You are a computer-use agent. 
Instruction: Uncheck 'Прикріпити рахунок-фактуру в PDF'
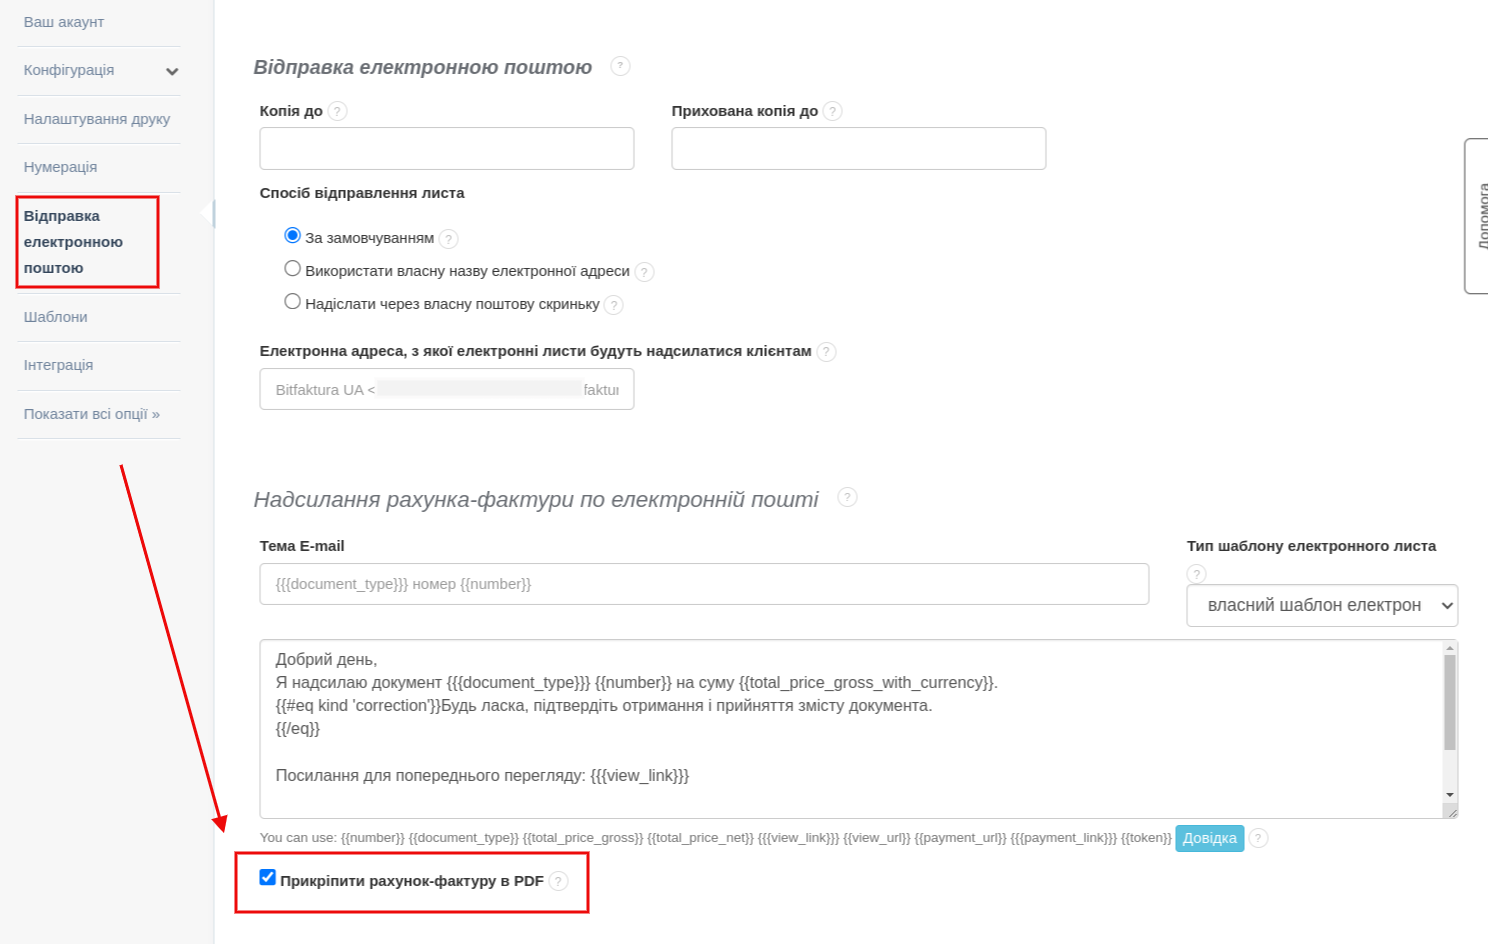pos(266,878)
